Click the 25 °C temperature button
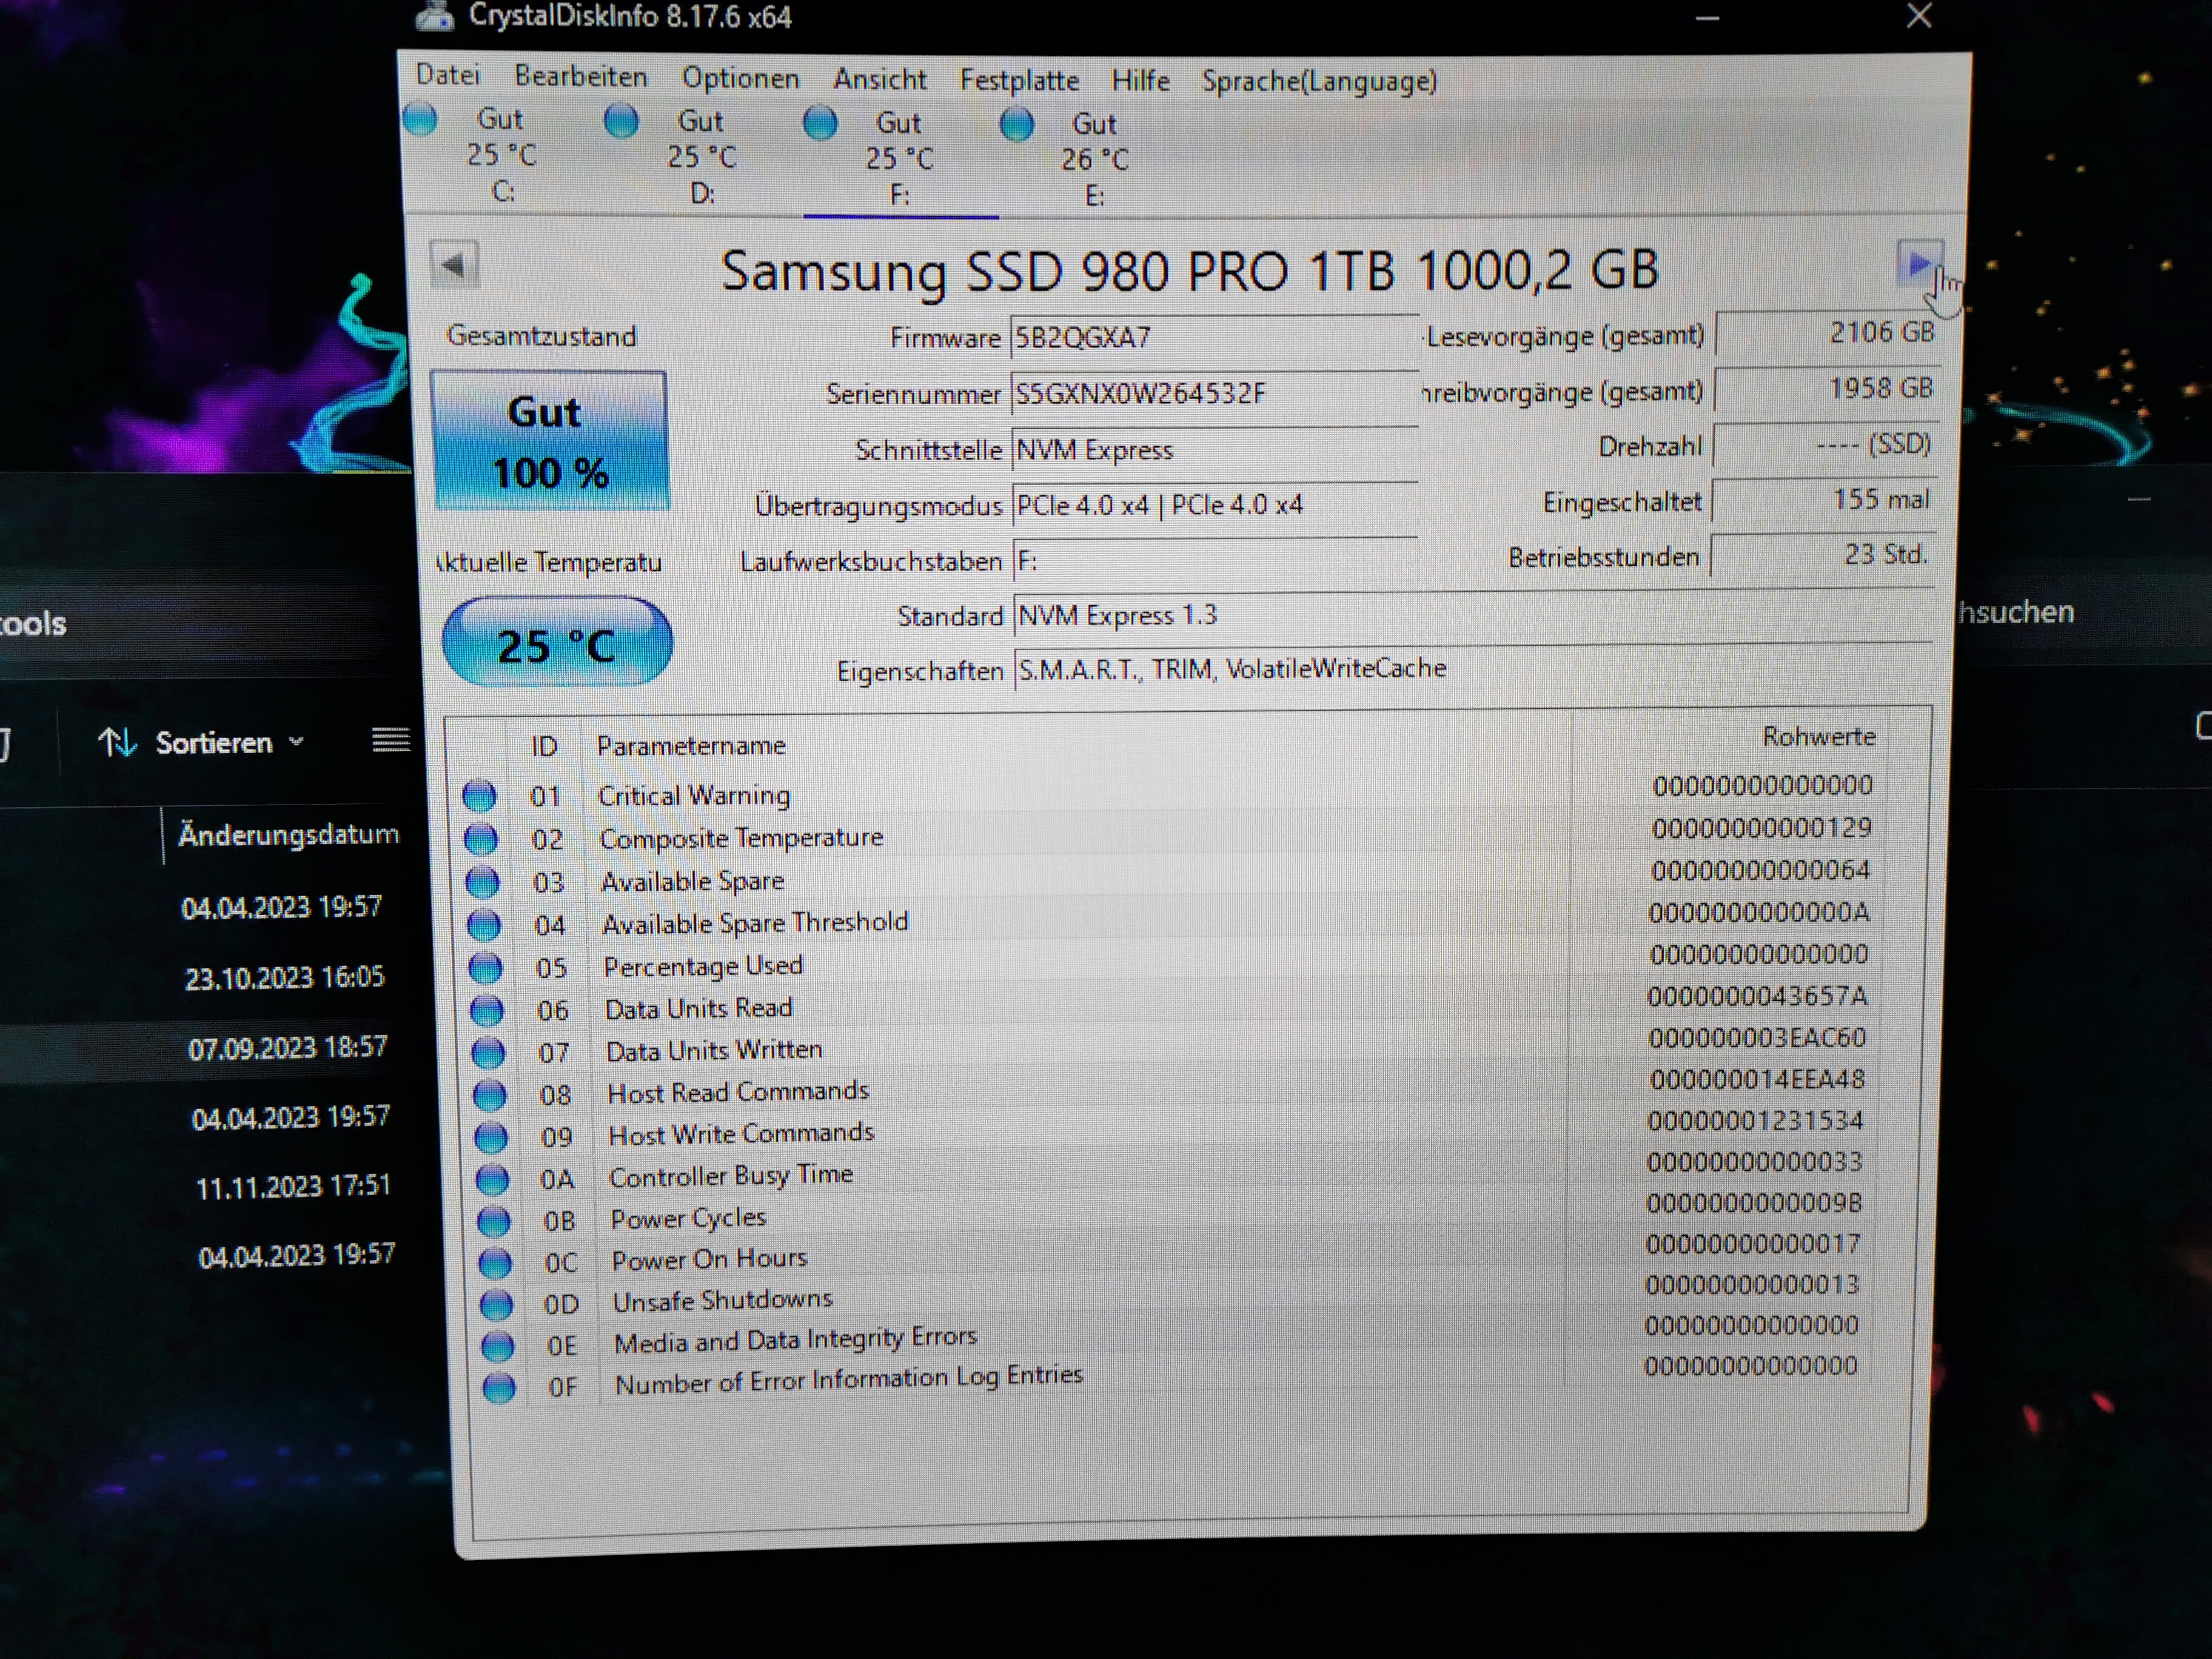2212x1659 pixels. (x=557, y=643)
